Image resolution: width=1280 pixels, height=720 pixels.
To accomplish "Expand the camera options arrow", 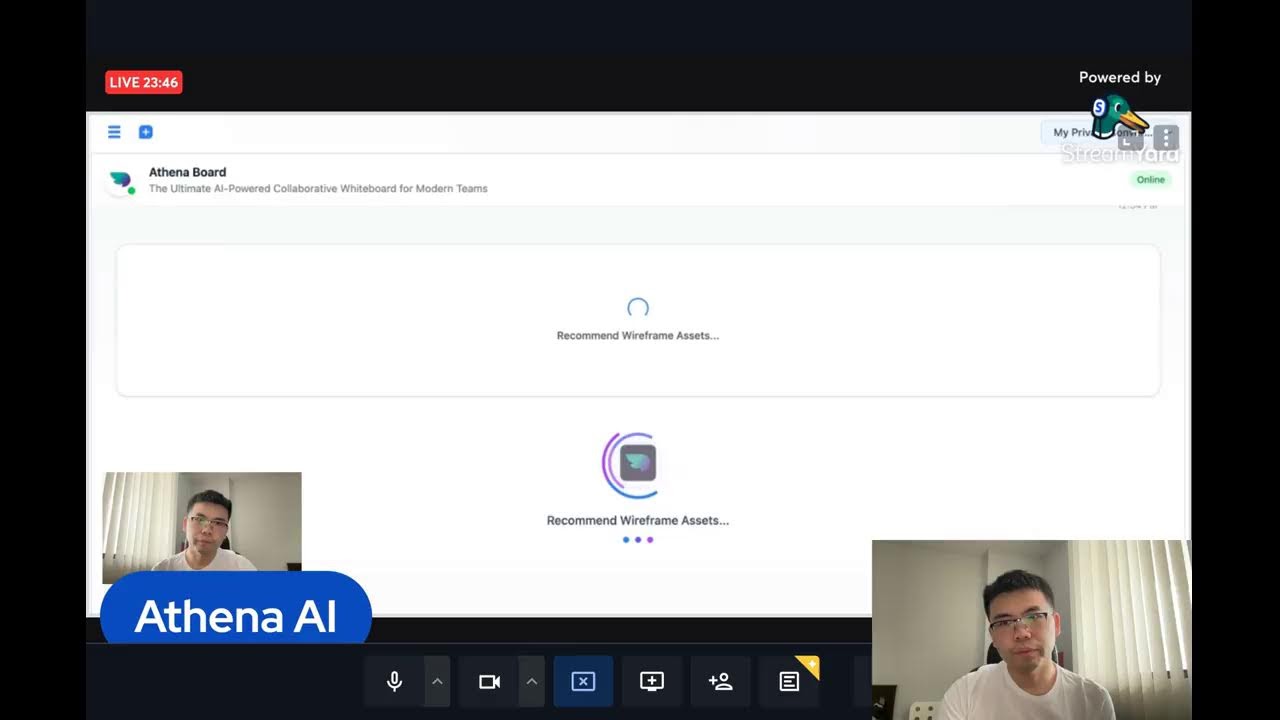I will click(532, 681).
